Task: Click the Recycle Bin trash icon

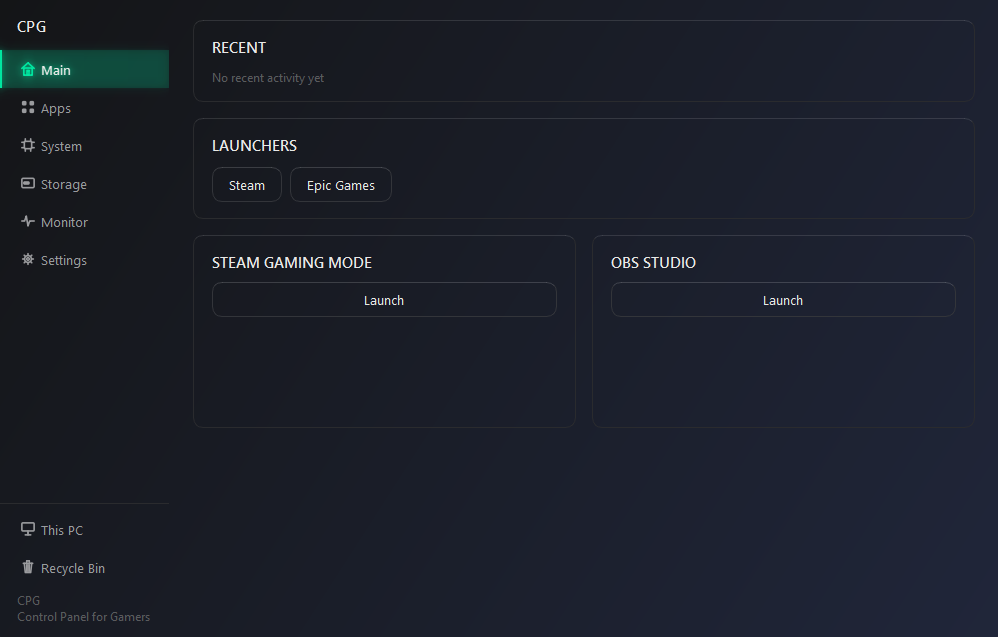Action: pos(28,567)
